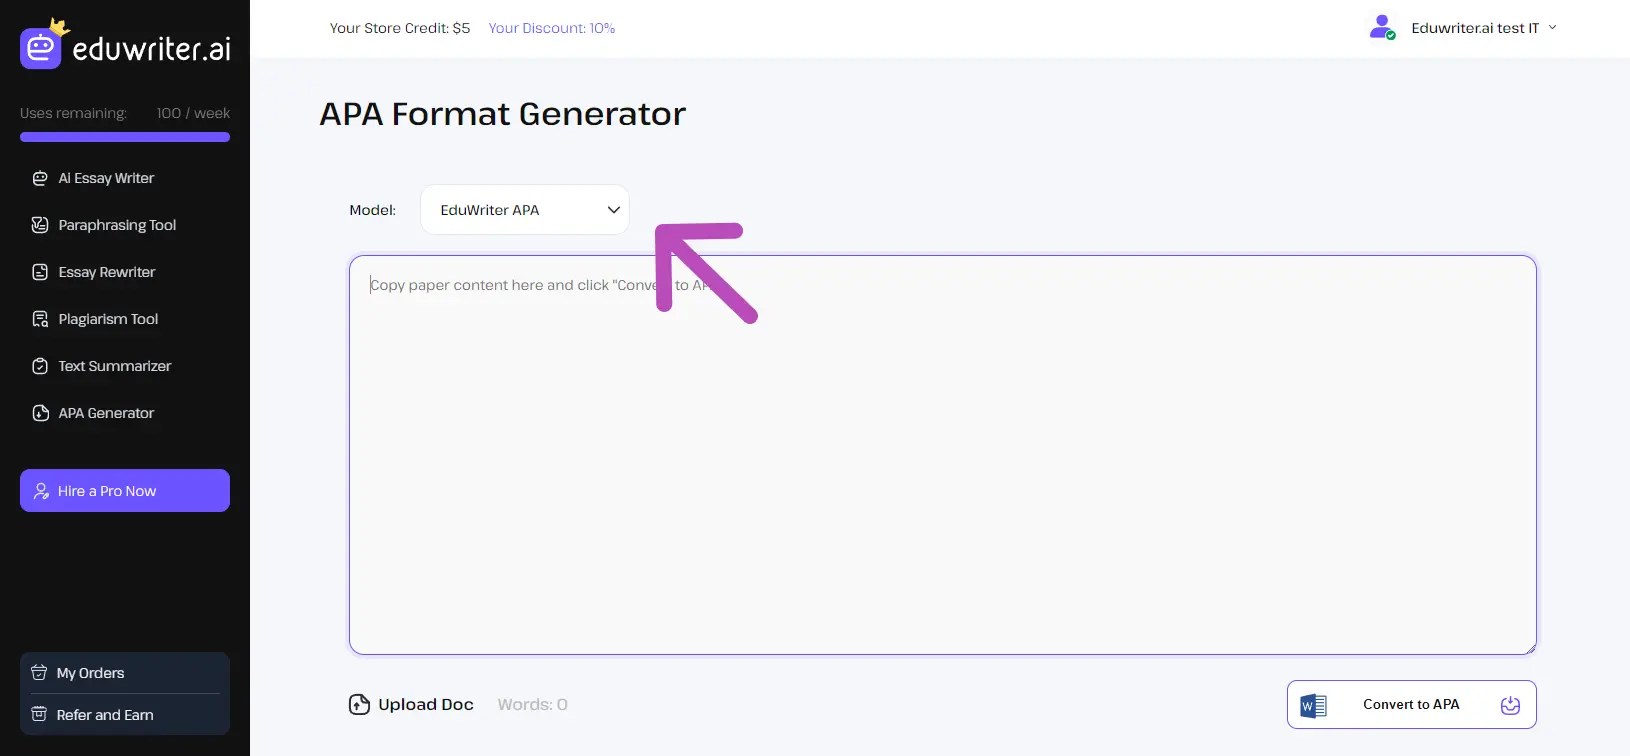Click the chevron arrow of the Model dropdown

click(x=614, y=210)
